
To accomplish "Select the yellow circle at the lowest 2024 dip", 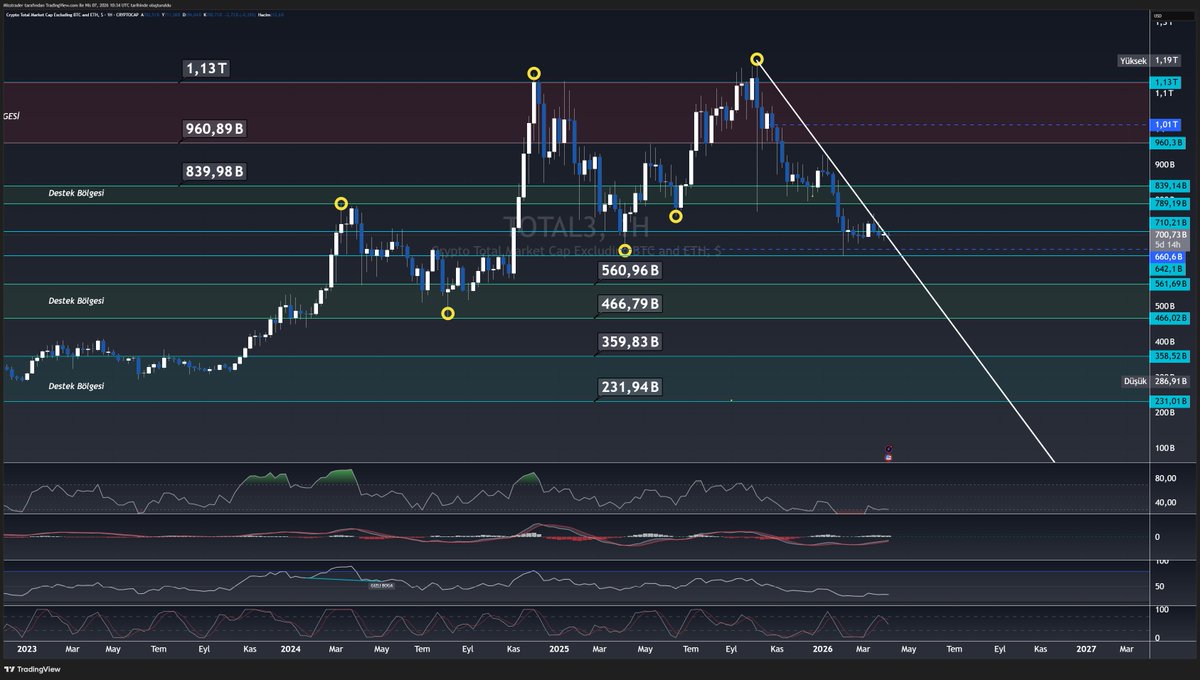I will (x=447, y=313).
